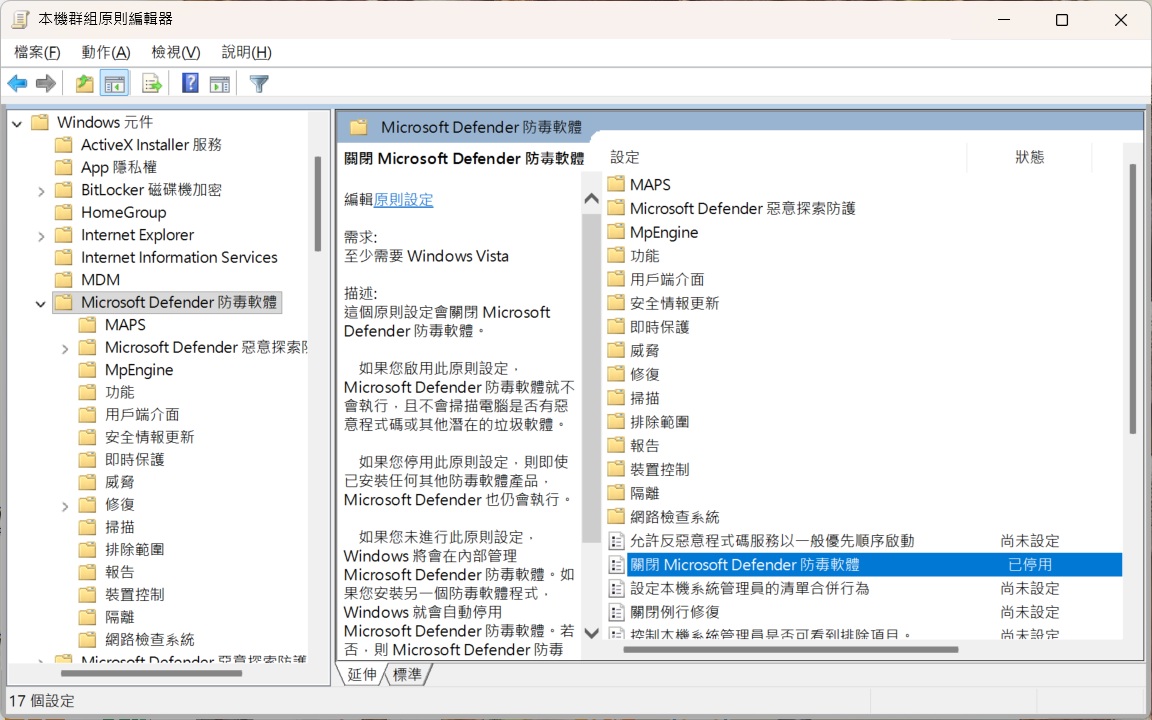Open the 說明(H) menu
Image resolution: width=1152 pixels, height=720 pixels.
246,52
